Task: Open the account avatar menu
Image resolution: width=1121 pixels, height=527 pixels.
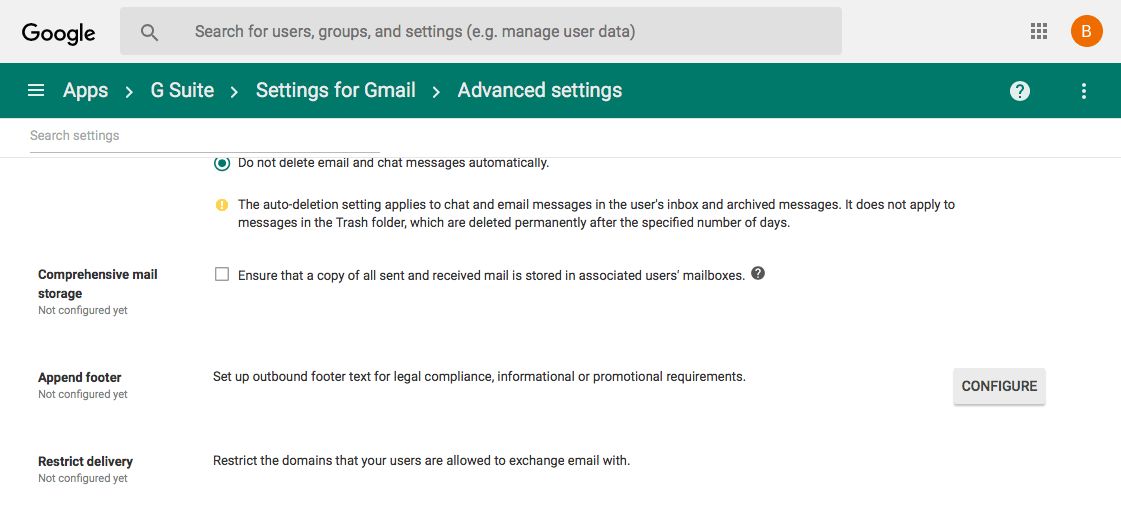Action: pyautogui.click(x=1086, y=31)
